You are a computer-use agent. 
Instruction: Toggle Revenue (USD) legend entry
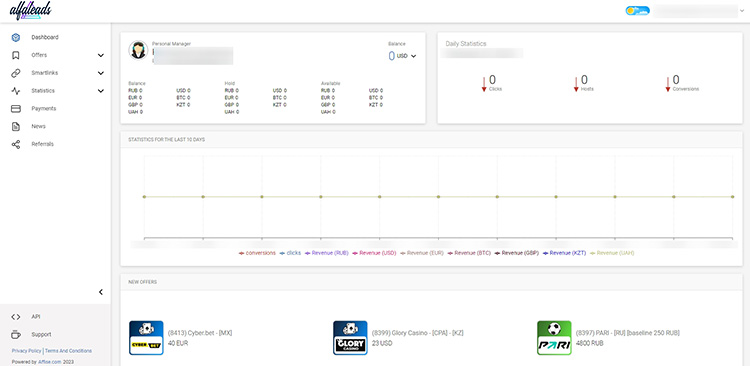(374, 253)
